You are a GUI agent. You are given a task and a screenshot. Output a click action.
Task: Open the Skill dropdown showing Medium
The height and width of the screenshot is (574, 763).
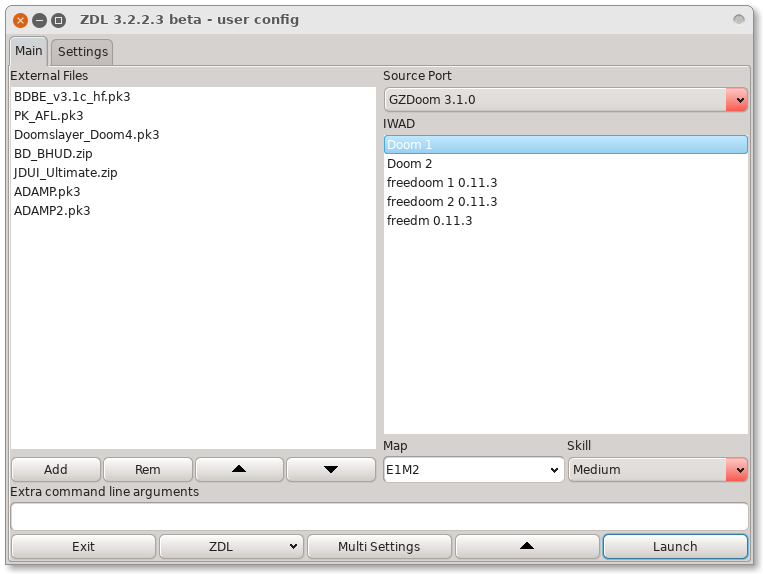click(657, 469)
